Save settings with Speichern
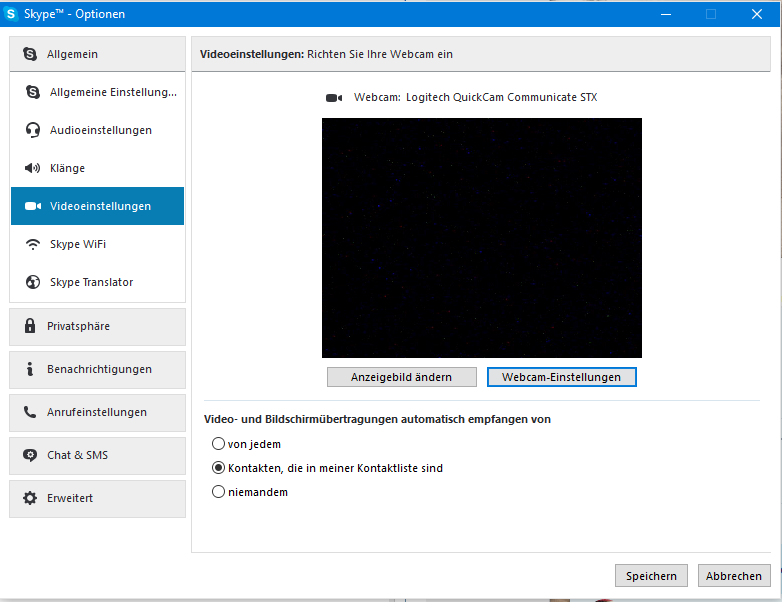The height and width of the screenshot is (602, 782). (651, 576)
